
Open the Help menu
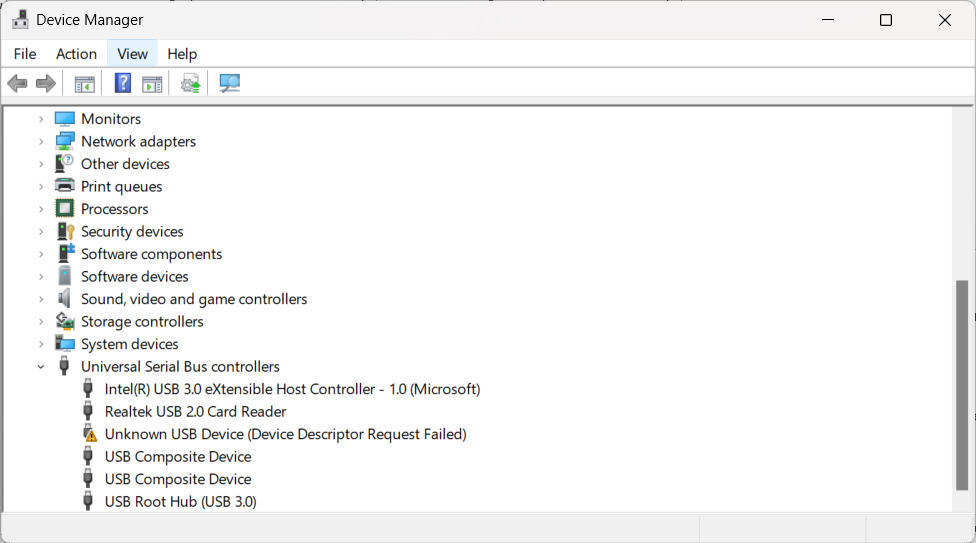tap(182, 54)
